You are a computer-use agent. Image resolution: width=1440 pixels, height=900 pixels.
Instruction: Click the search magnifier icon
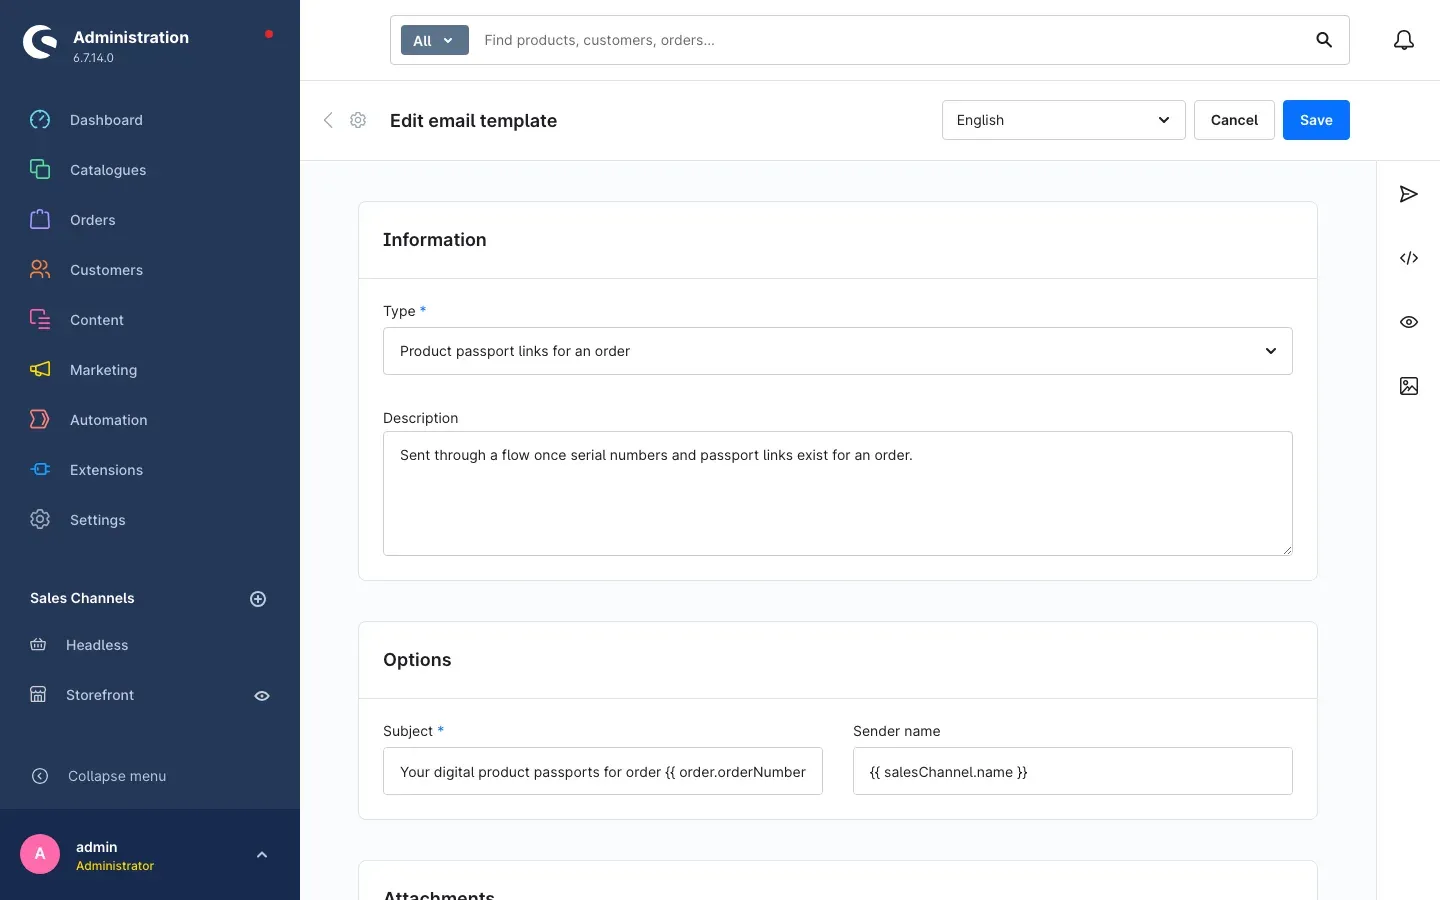(x=1324, y=40)
